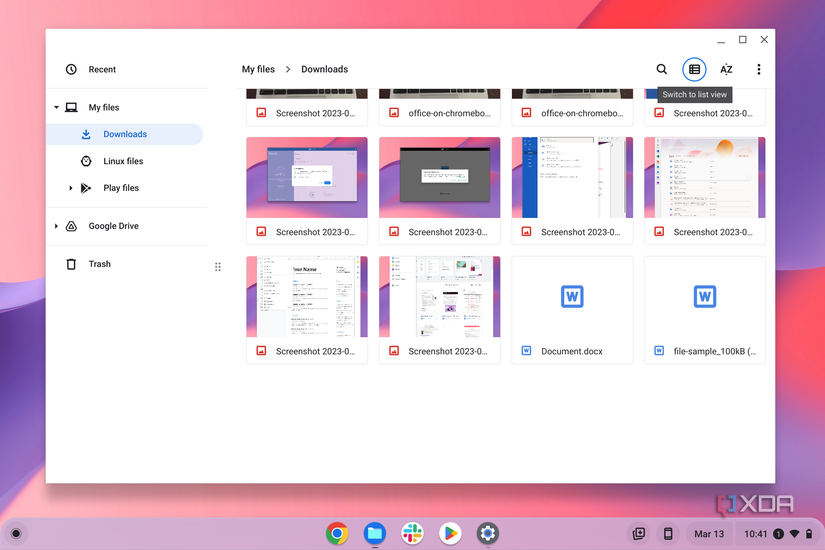
Task: Select thumbnail with purple Word dialog
Action: click(307, 177)
